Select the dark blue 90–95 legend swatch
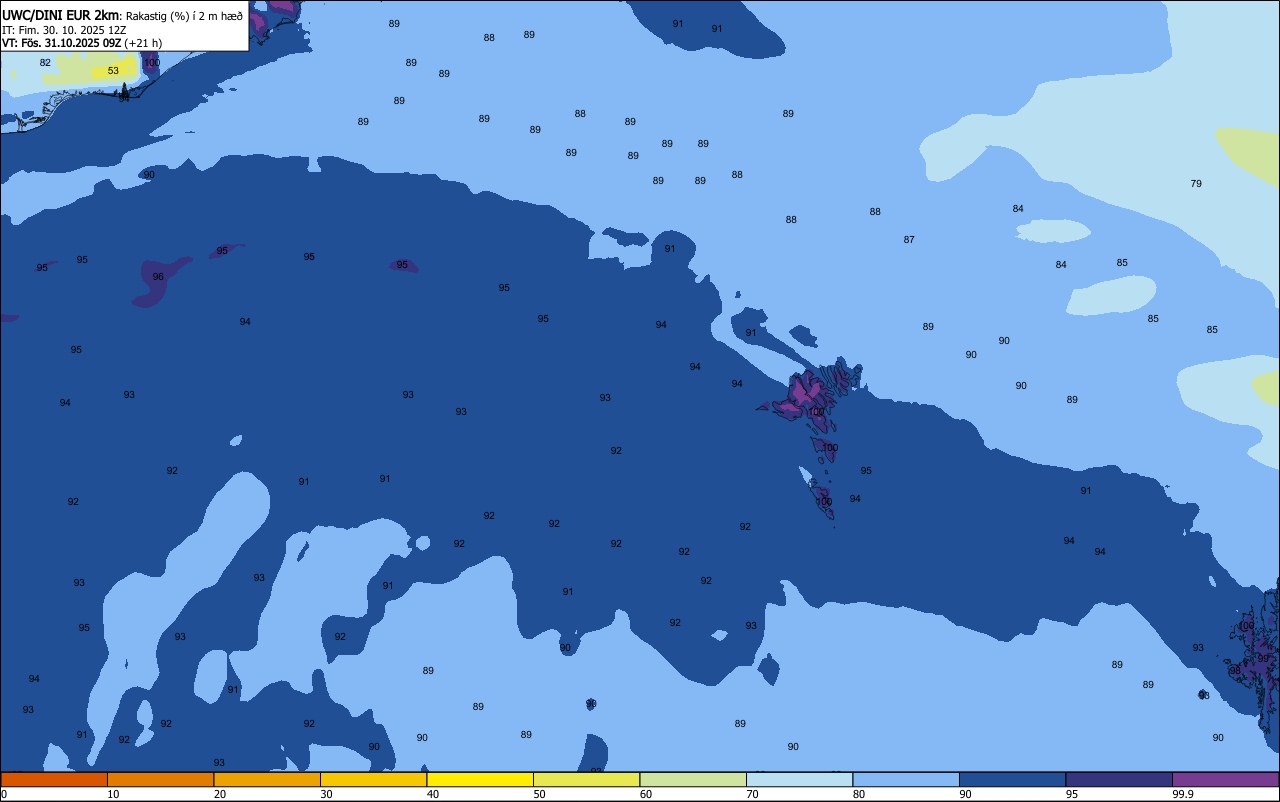This screenshot has width=1280, height=802. [1012, 779]
